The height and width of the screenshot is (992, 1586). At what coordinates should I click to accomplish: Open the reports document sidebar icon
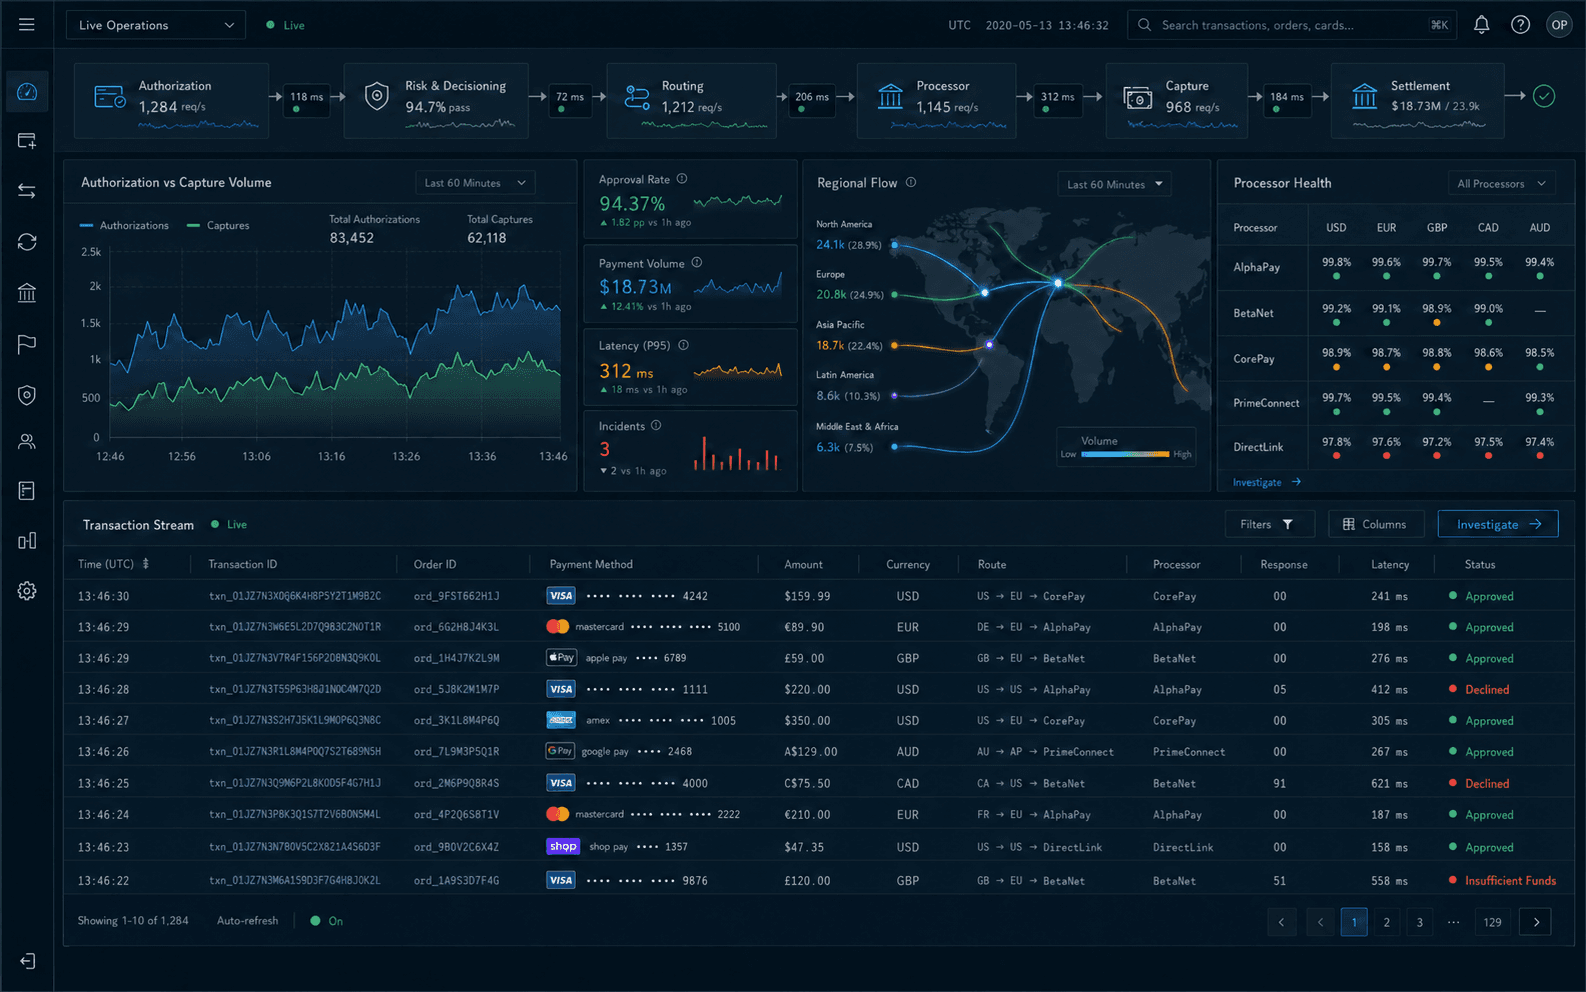pos(27,491)
